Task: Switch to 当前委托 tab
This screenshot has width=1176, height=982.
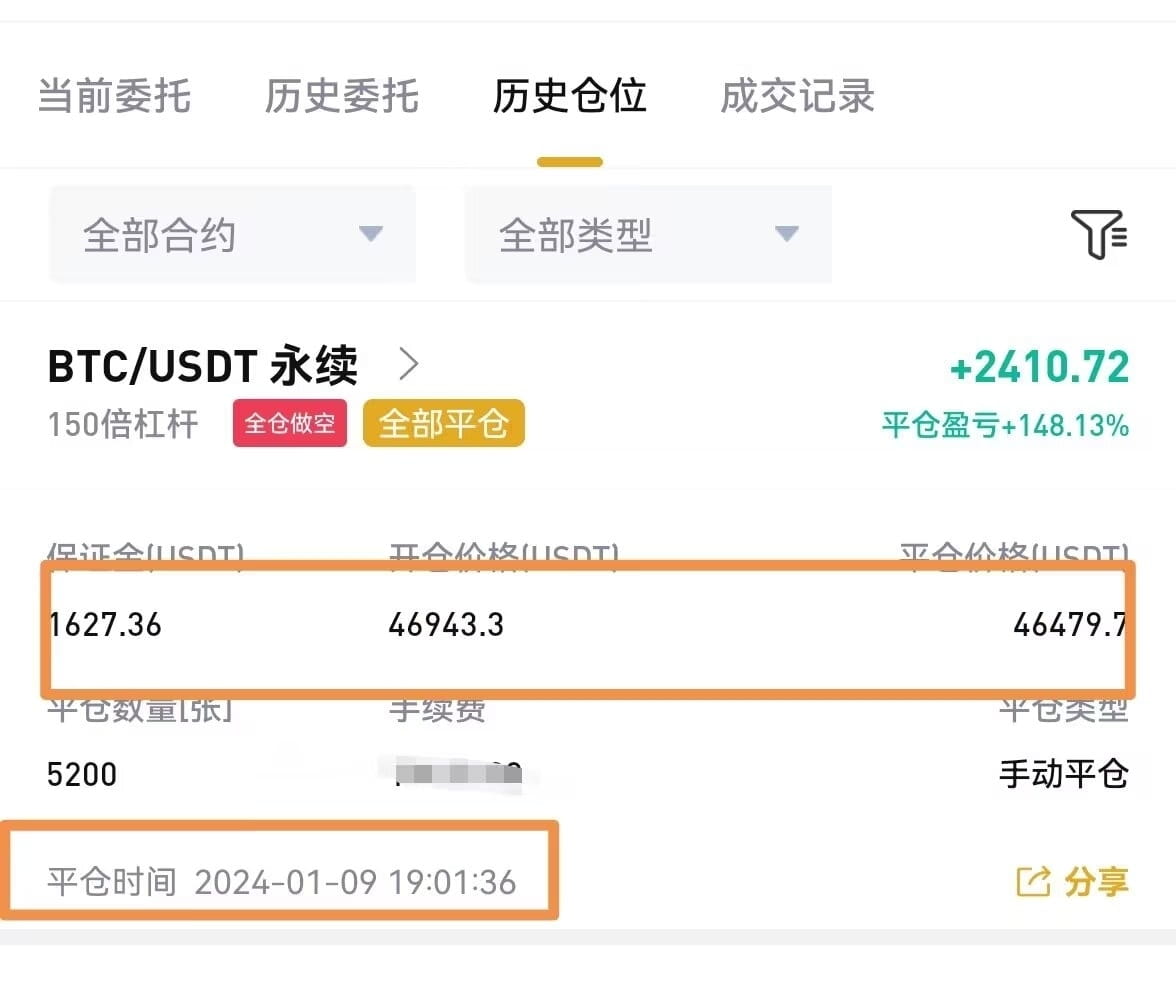Action: coord(114,96)
